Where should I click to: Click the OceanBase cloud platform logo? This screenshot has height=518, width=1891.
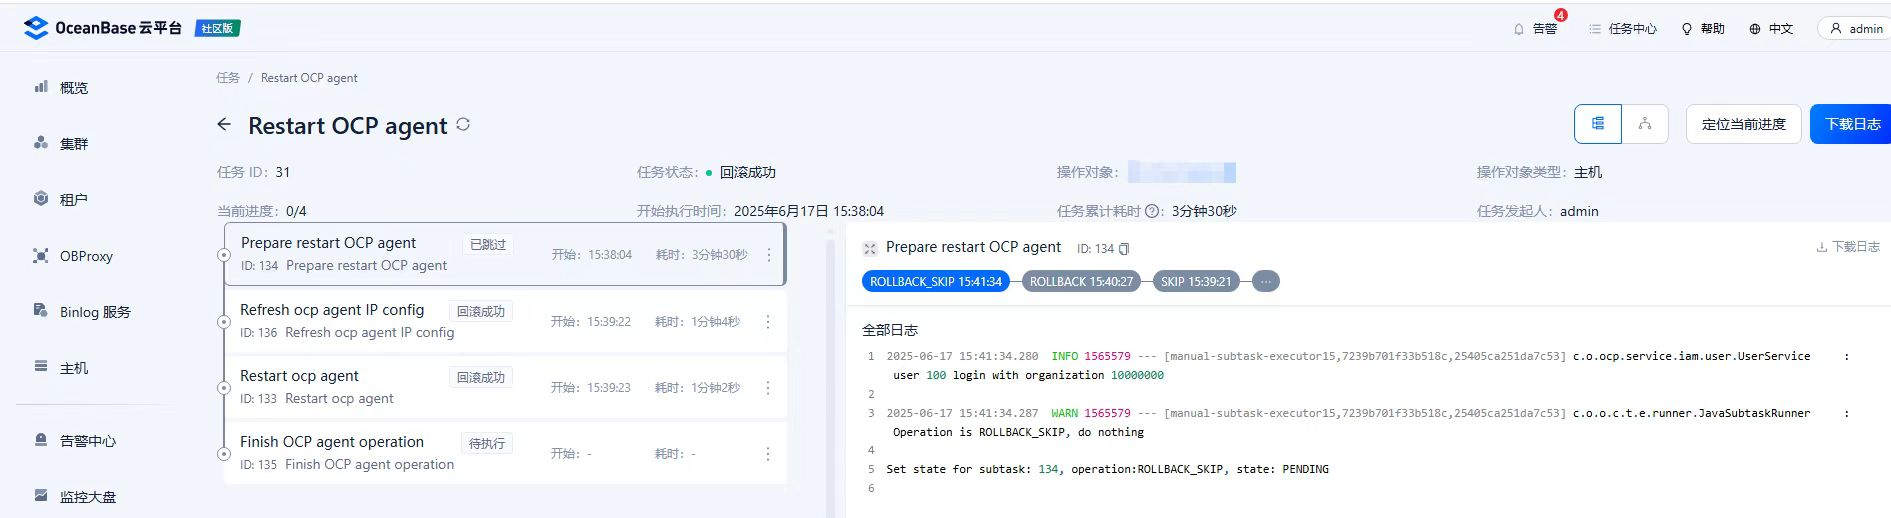coord(103,28)
